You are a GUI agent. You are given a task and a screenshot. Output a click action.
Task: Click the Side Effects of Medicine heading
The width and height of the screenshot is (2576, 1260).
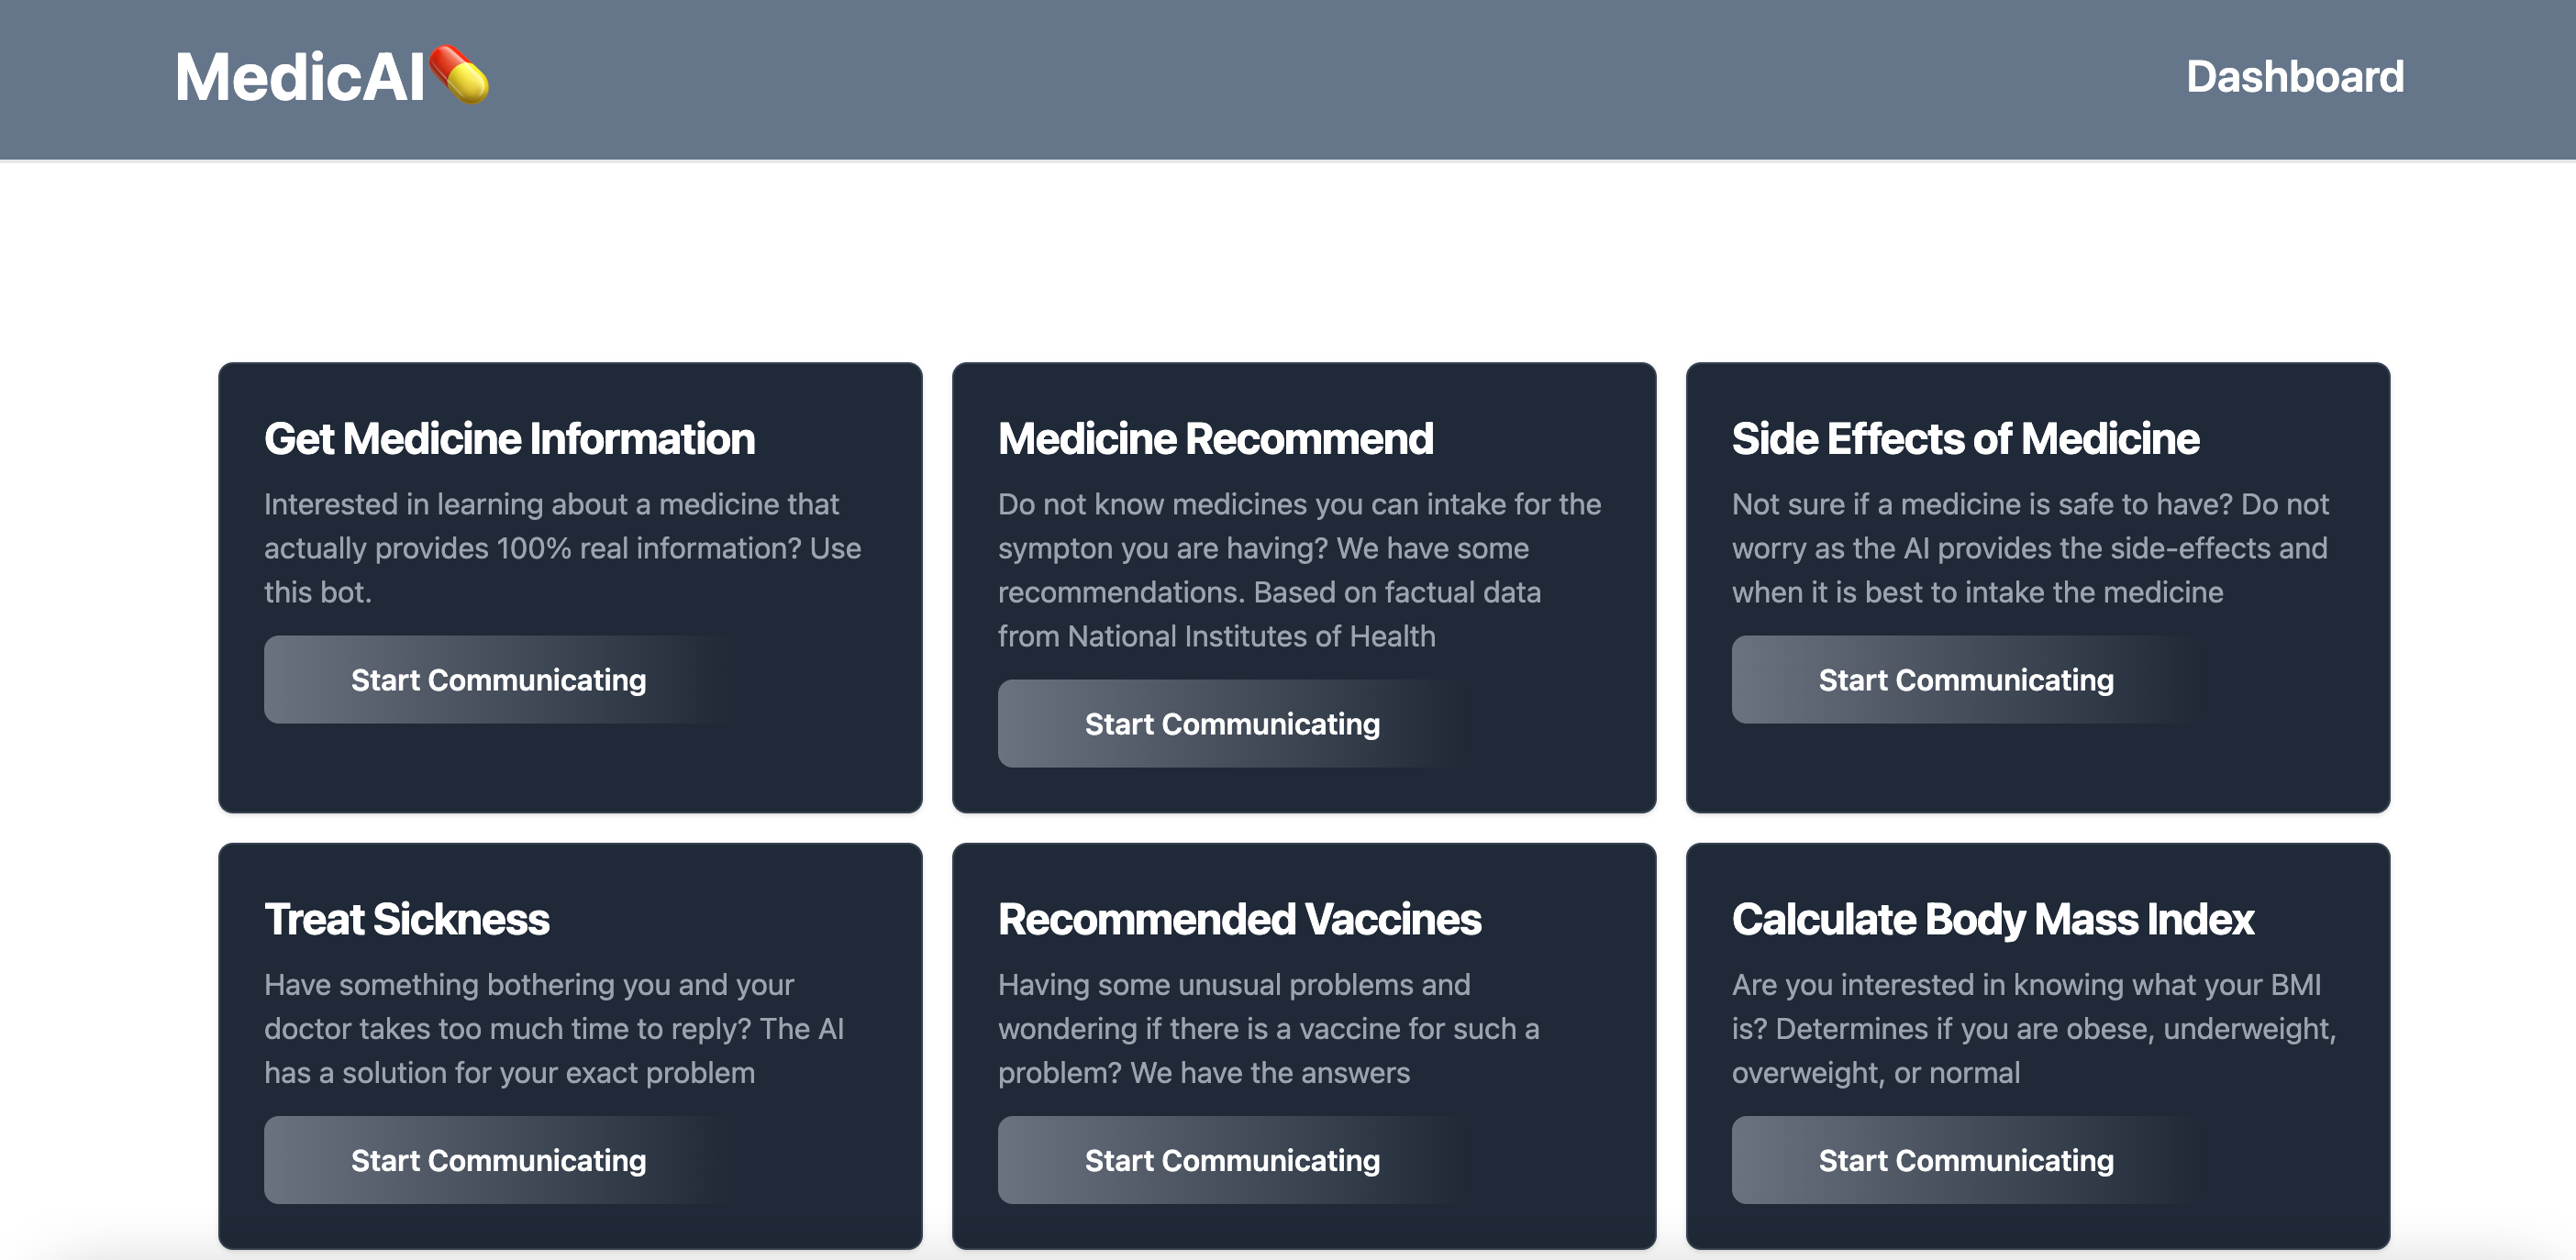[x=1964, y=438]
